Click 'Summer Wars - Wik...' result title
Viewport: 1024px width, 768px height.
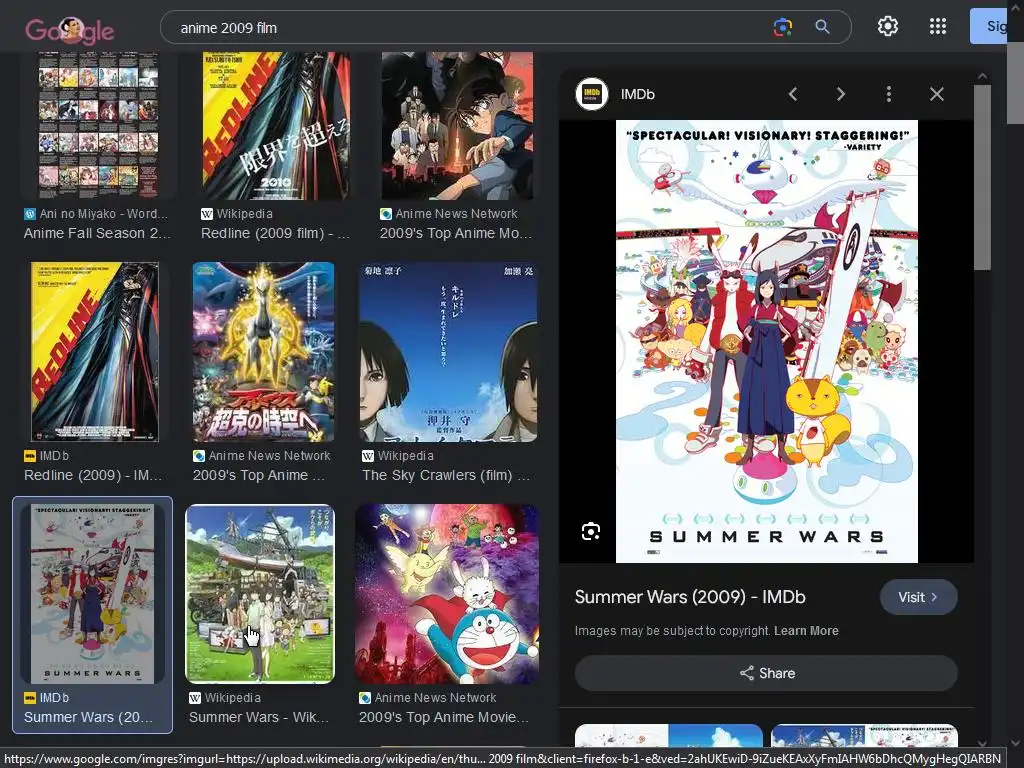point(259,717)
